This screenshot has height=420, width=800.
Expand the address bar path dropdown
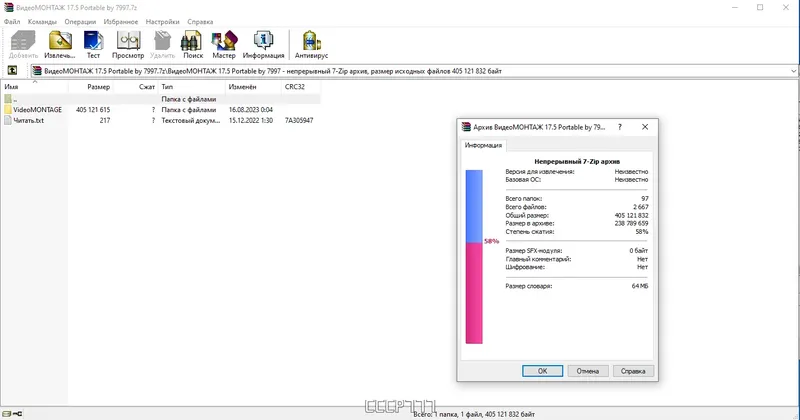[793, 71]
